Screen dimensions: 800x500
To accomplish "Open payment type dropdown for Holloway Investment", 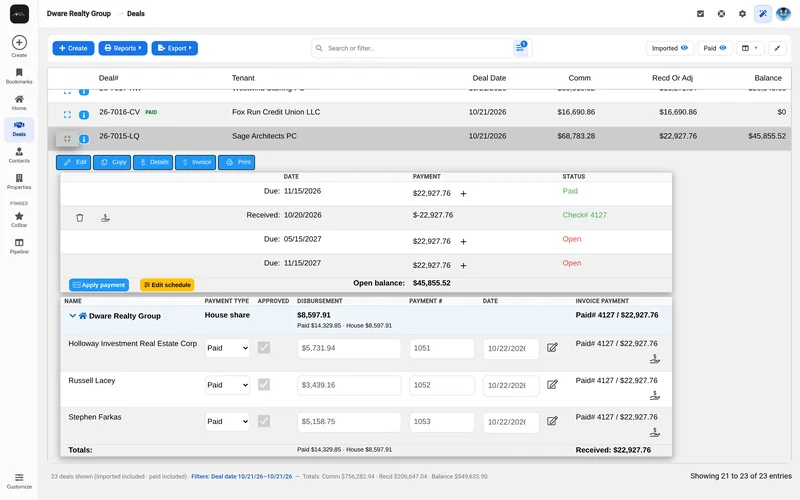I will tap(228, 348).
